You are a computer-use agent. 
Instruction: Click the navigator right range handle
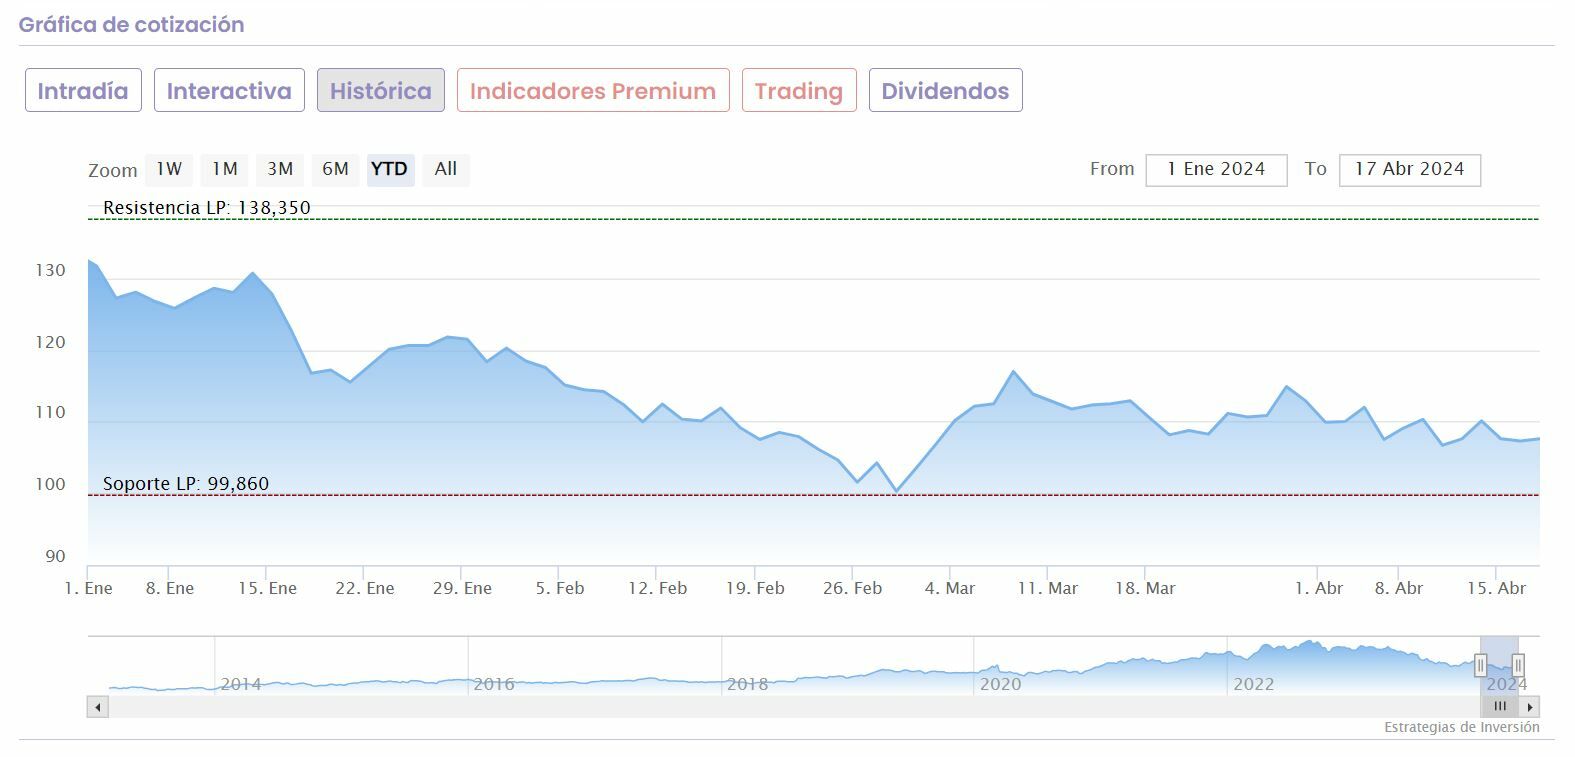(x=1518, y=665)
